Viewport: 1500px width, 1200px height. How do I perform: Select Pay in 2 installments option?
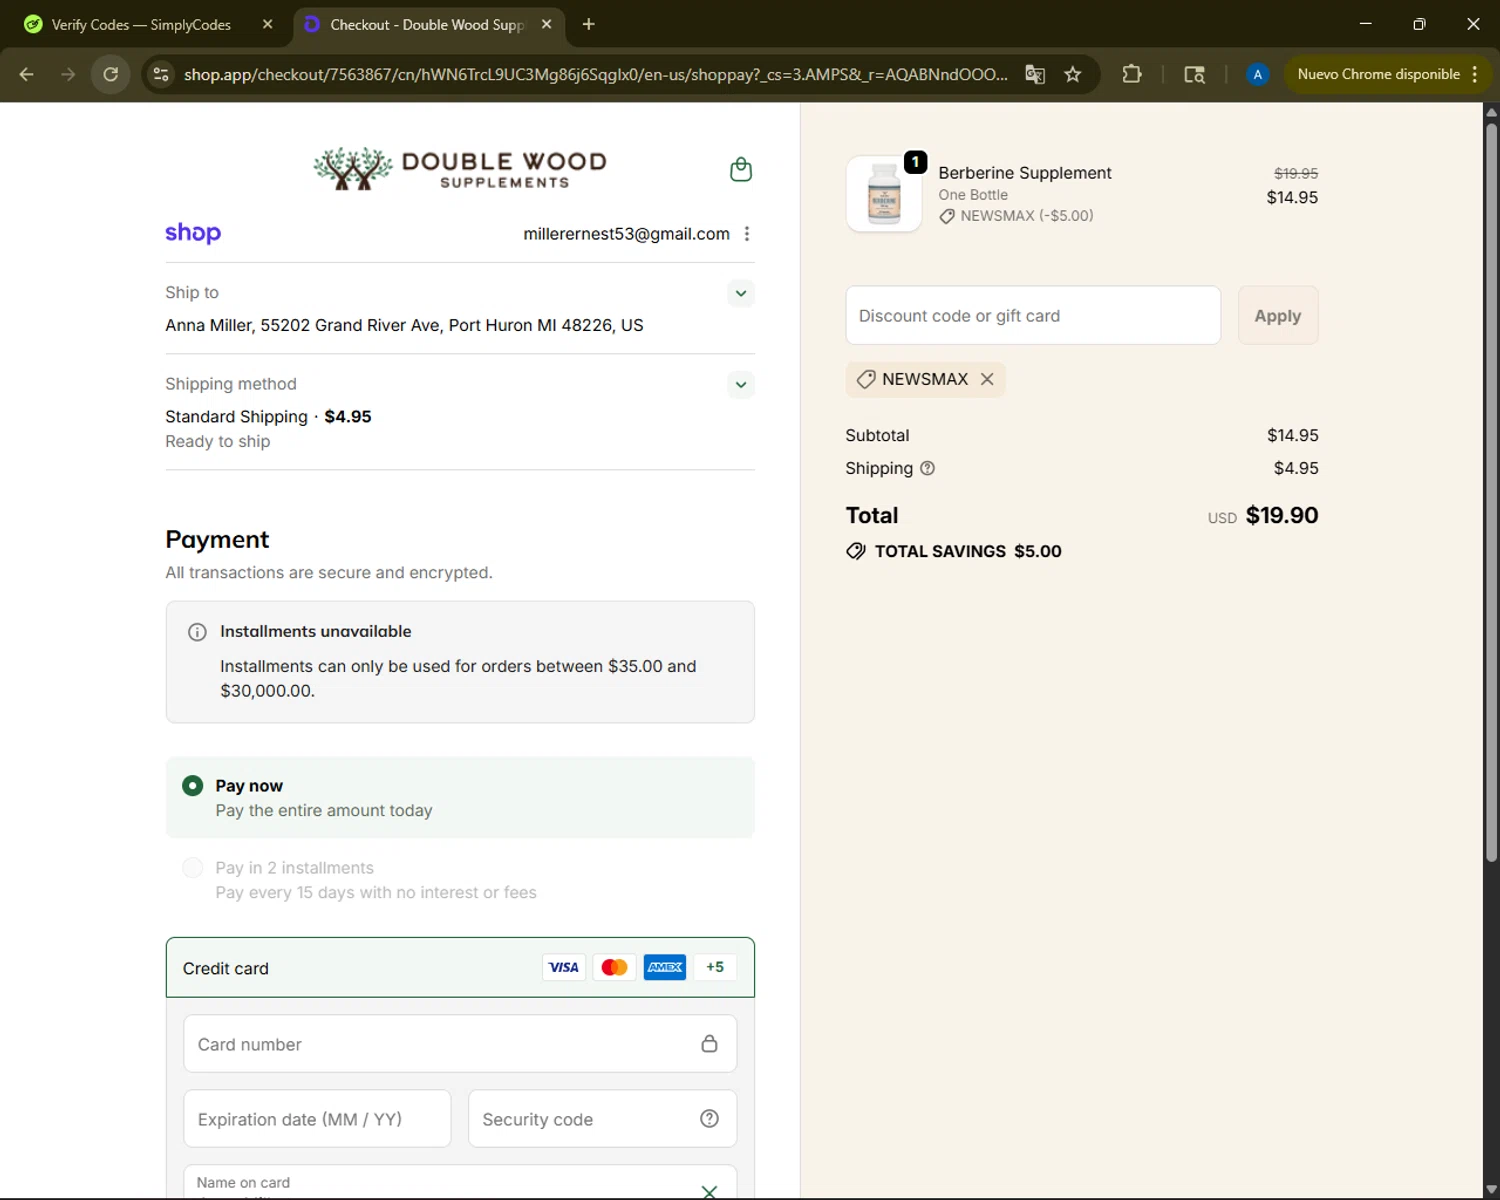pyautogui.click(x=193, y=868)
